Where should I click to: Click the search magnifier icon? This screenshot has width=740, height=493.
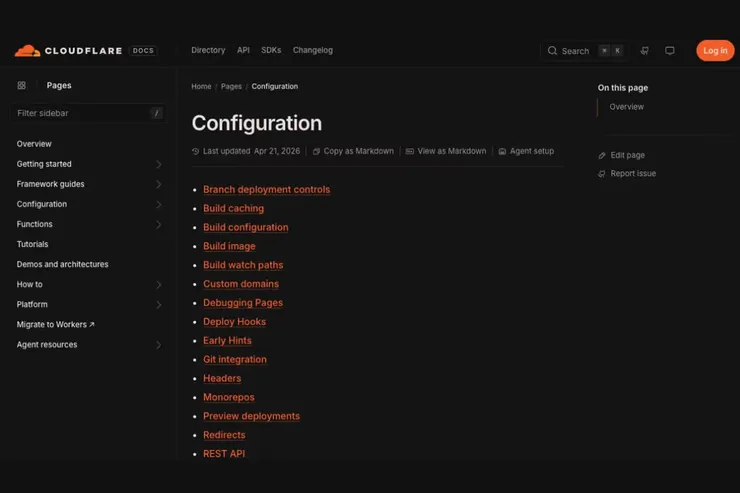point(552,50)
